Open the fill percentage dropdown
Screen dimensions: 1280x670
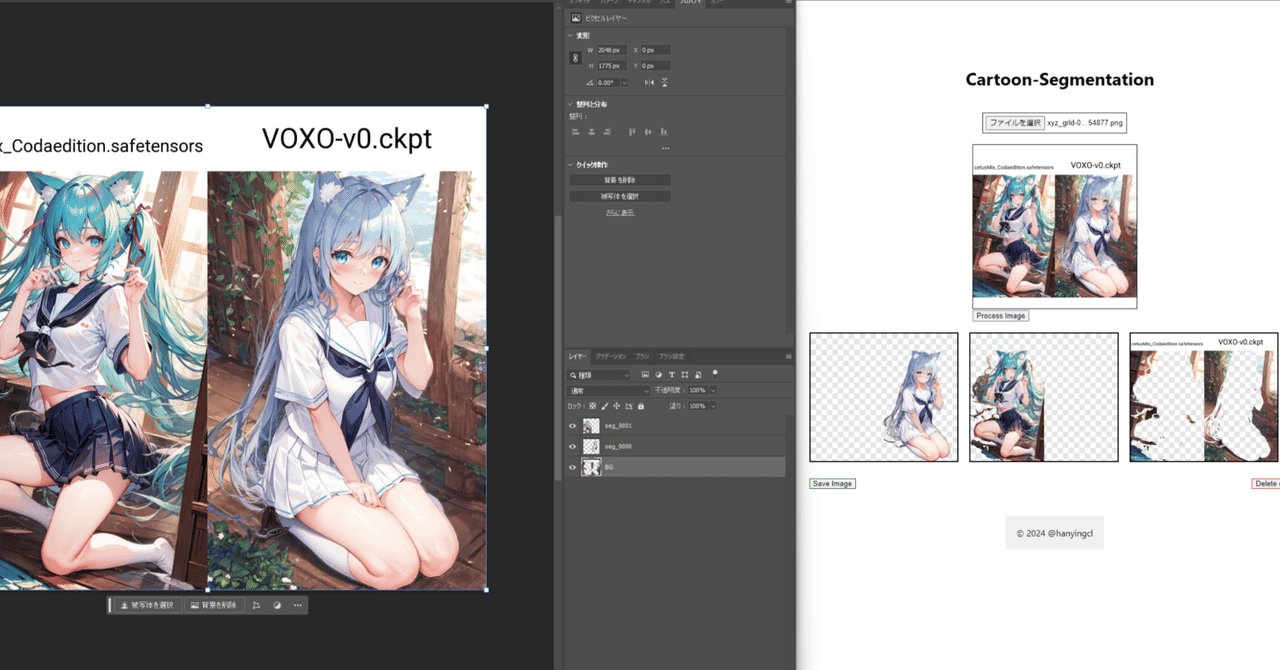point(713,406)
